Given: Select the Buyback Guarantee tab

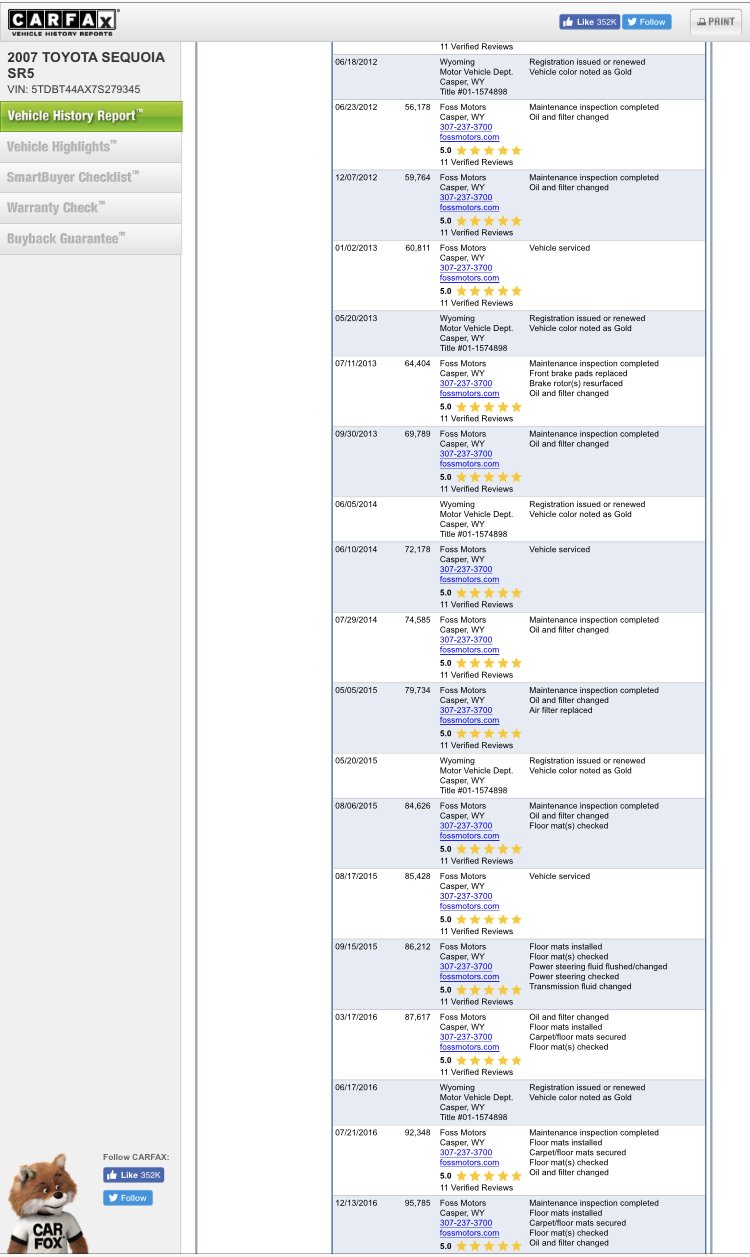Looking at the screenshot, I should 91,239.
